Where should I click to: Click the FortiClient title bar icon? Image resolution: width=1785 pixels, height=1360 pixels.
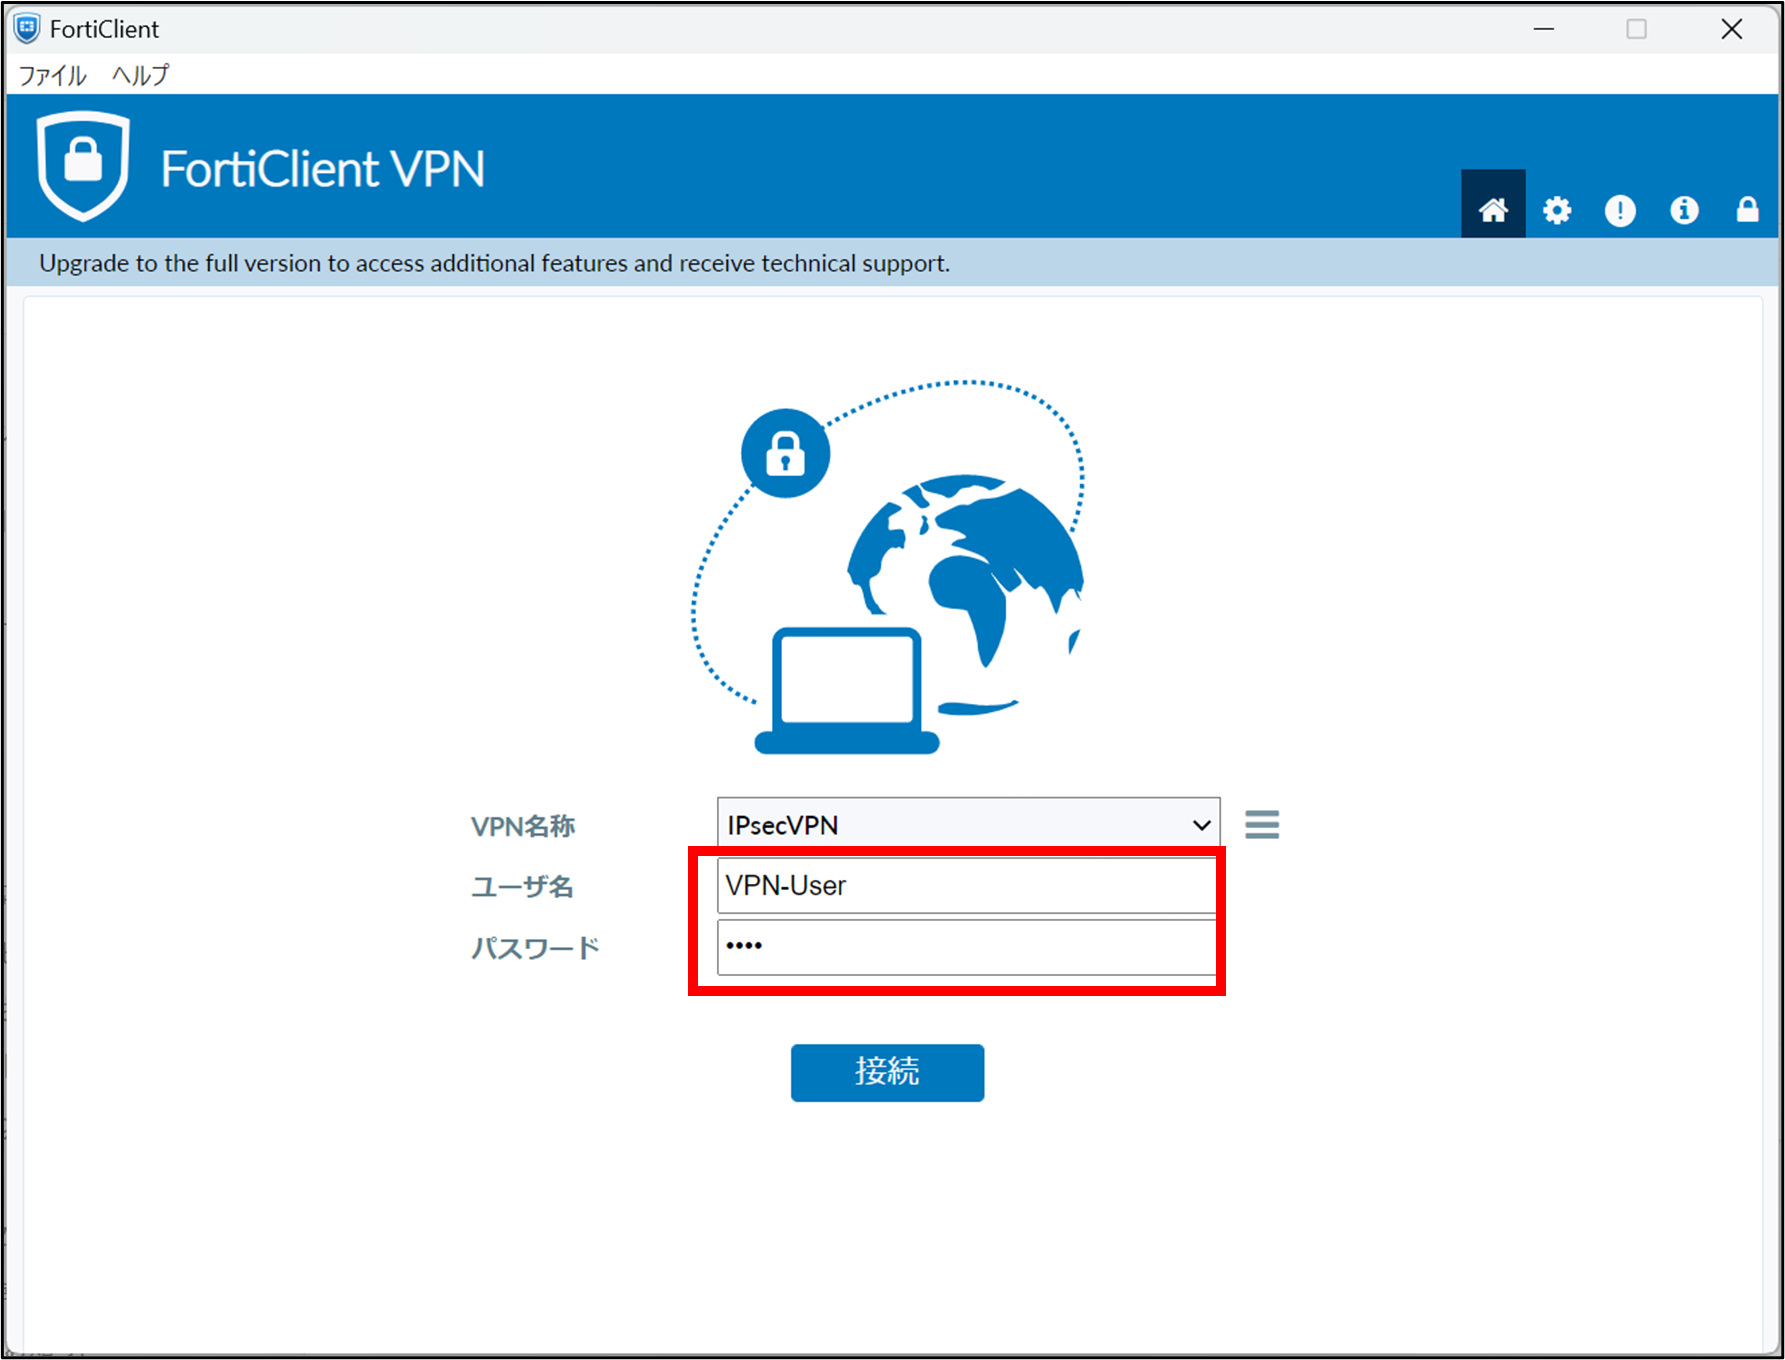coord(27,29)
